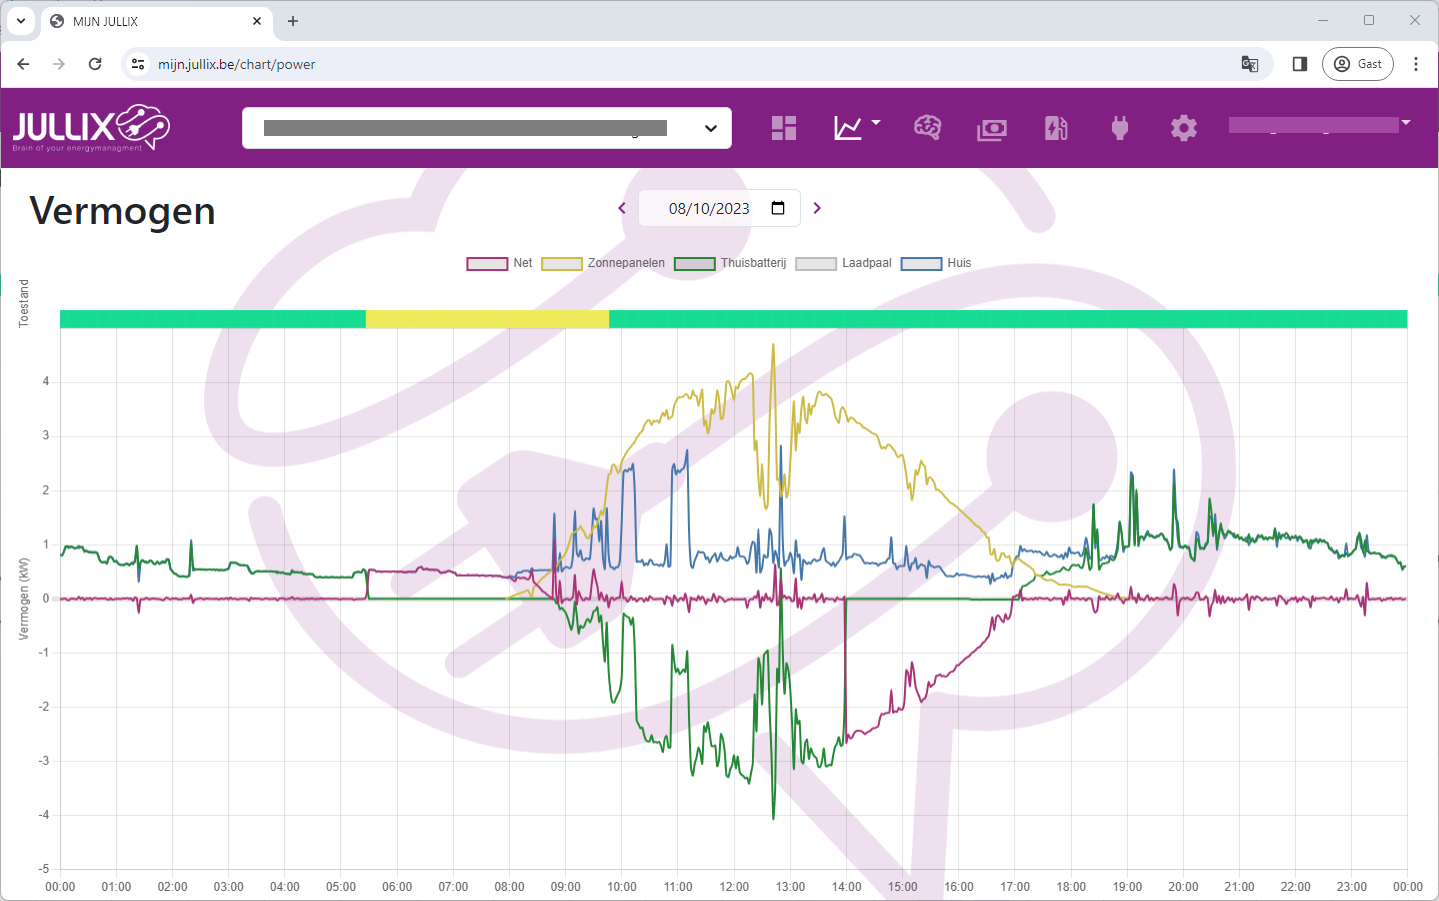Open the dashboard tiles icon
Image resolution: width=1439 pixels, height=901 pixels.
coord(784,128)
